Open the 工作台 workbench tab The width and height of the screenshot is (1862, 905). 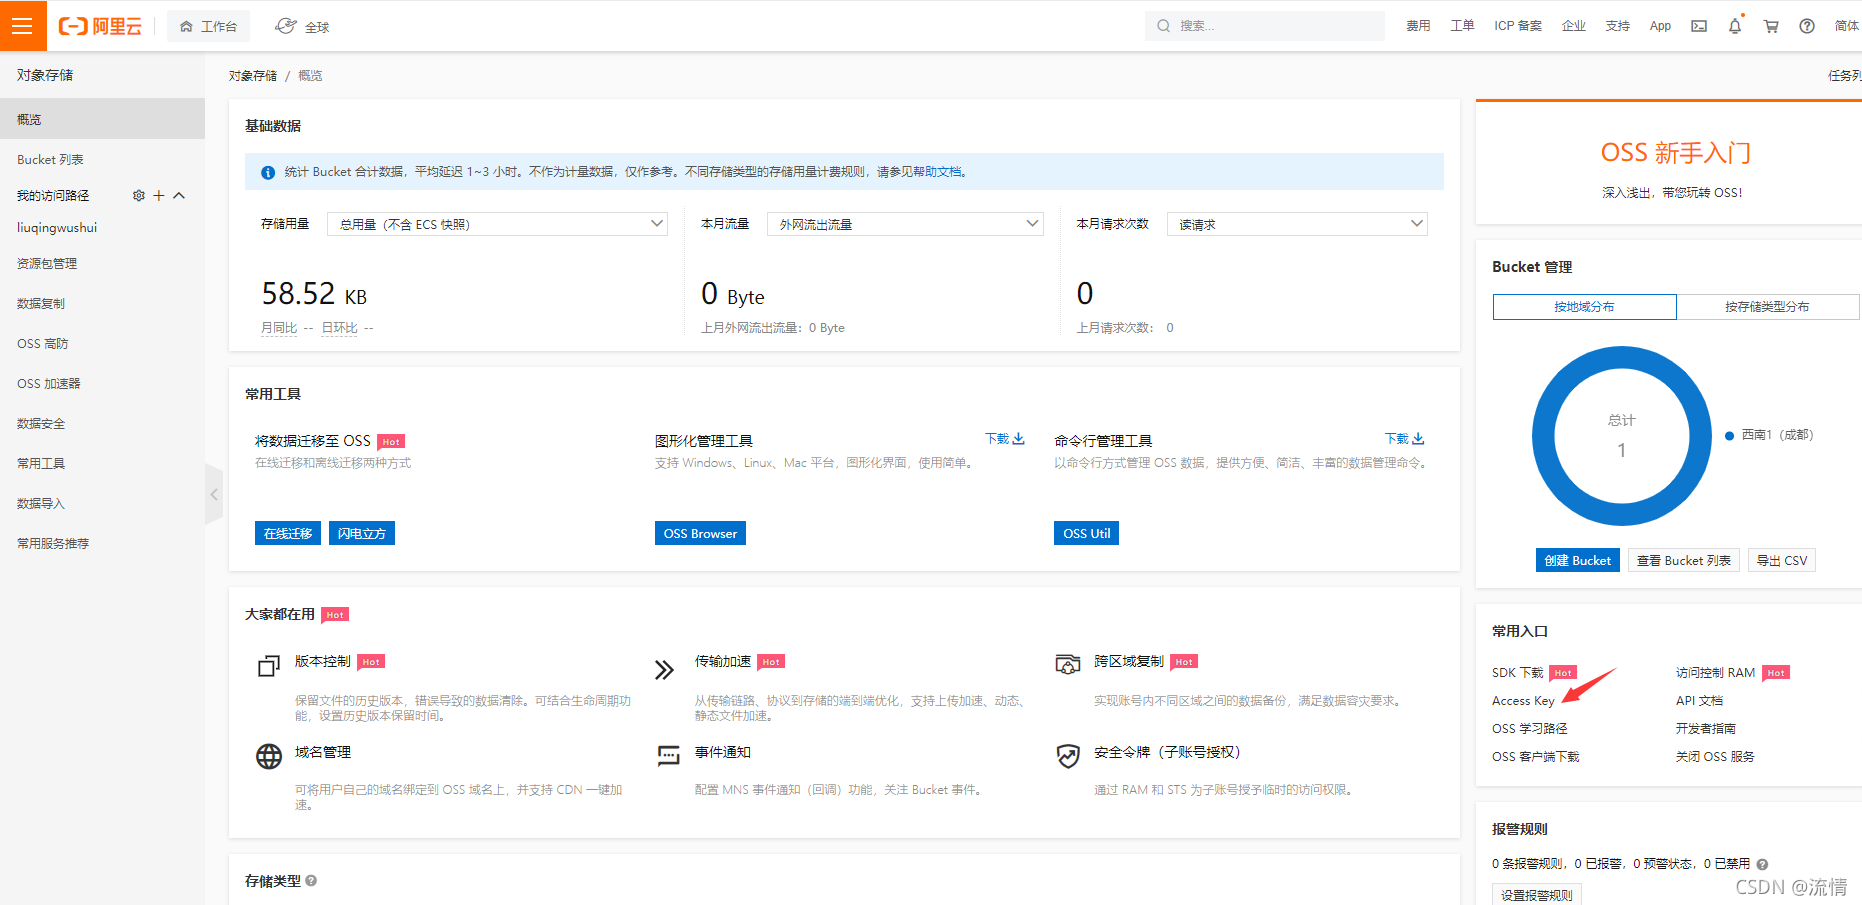(x=208, y=27)
